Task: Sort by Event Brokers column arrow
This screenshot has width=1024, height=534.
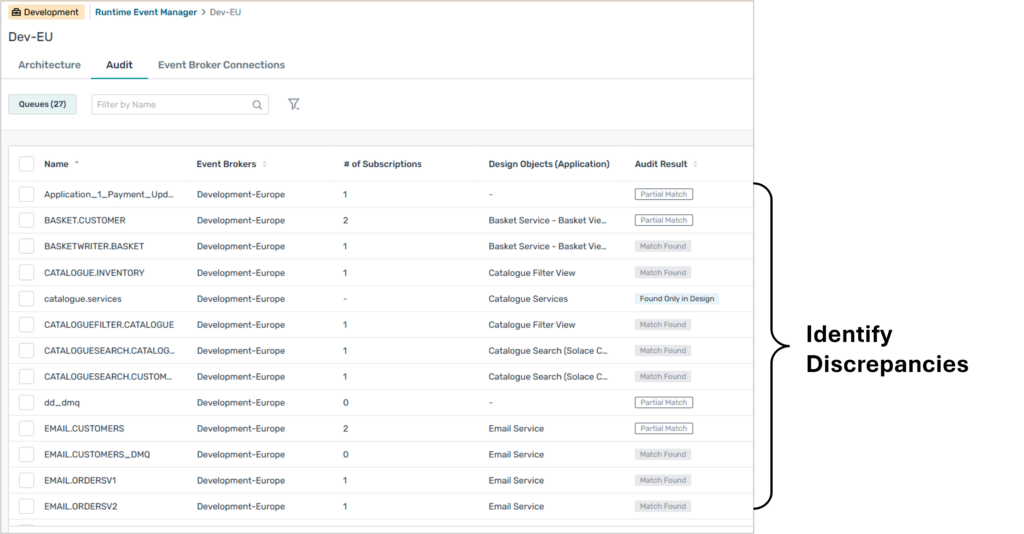Action: coord(265,164)
